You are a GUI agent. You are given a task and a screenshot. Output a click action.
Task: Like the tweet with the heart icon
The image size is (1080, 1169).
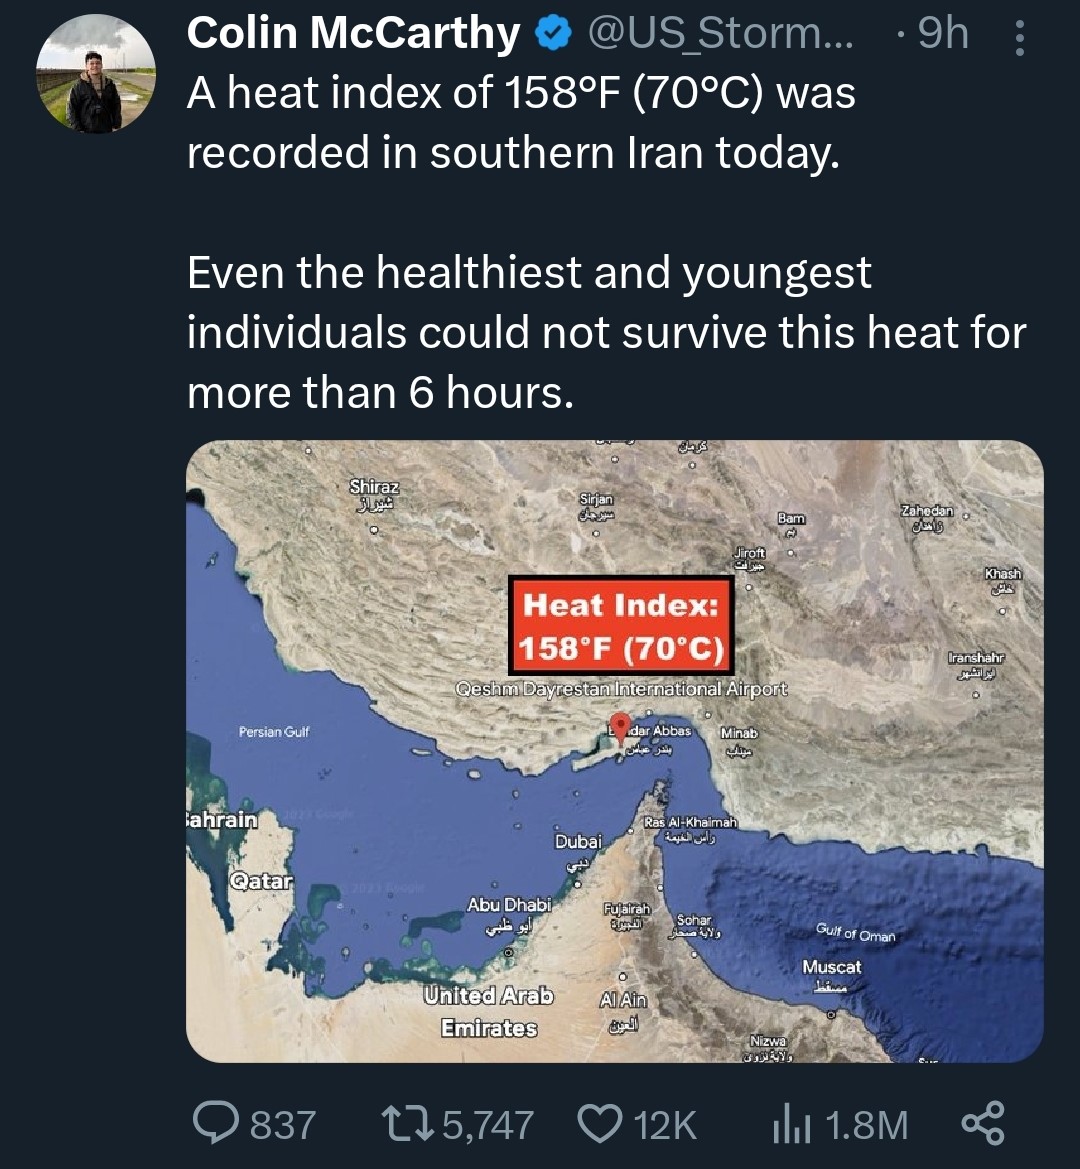[601, 1124]
